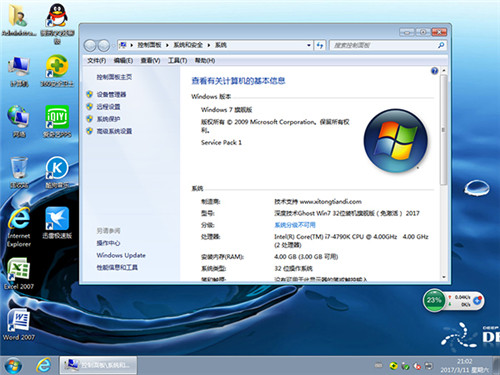Screen dimensions: 500x375
Task: Click the 23% memory floating ball
Action: pos(434,300)
